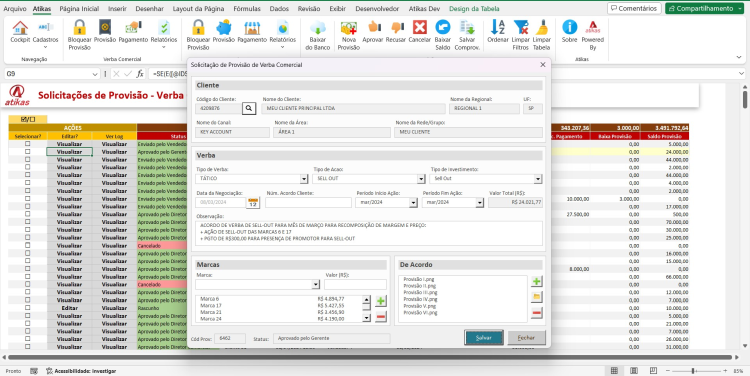Viewport: 750px width, 376px height.
Task: Click red minus to remove a Marca
Action: coord(381,317)
